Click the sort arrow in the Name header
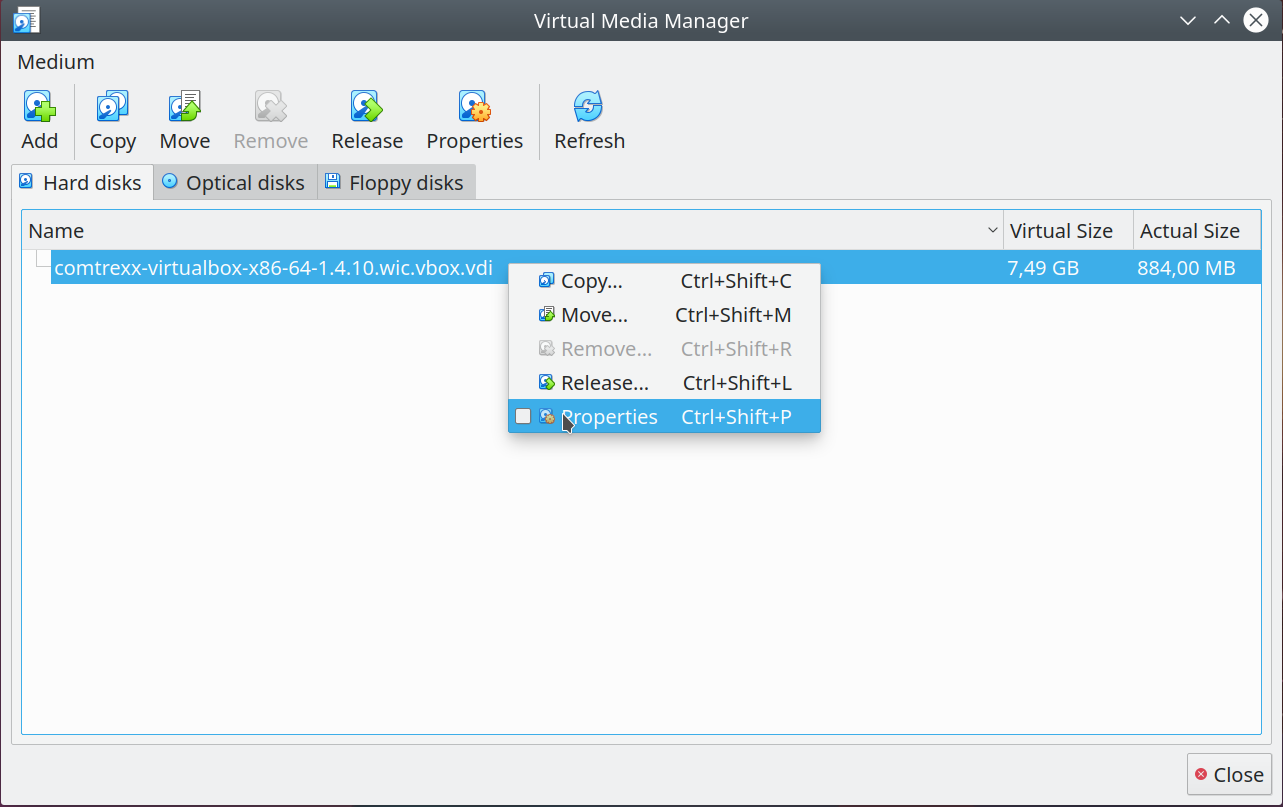This screenshot has height=807, width=1283. [x=993, y=231]
